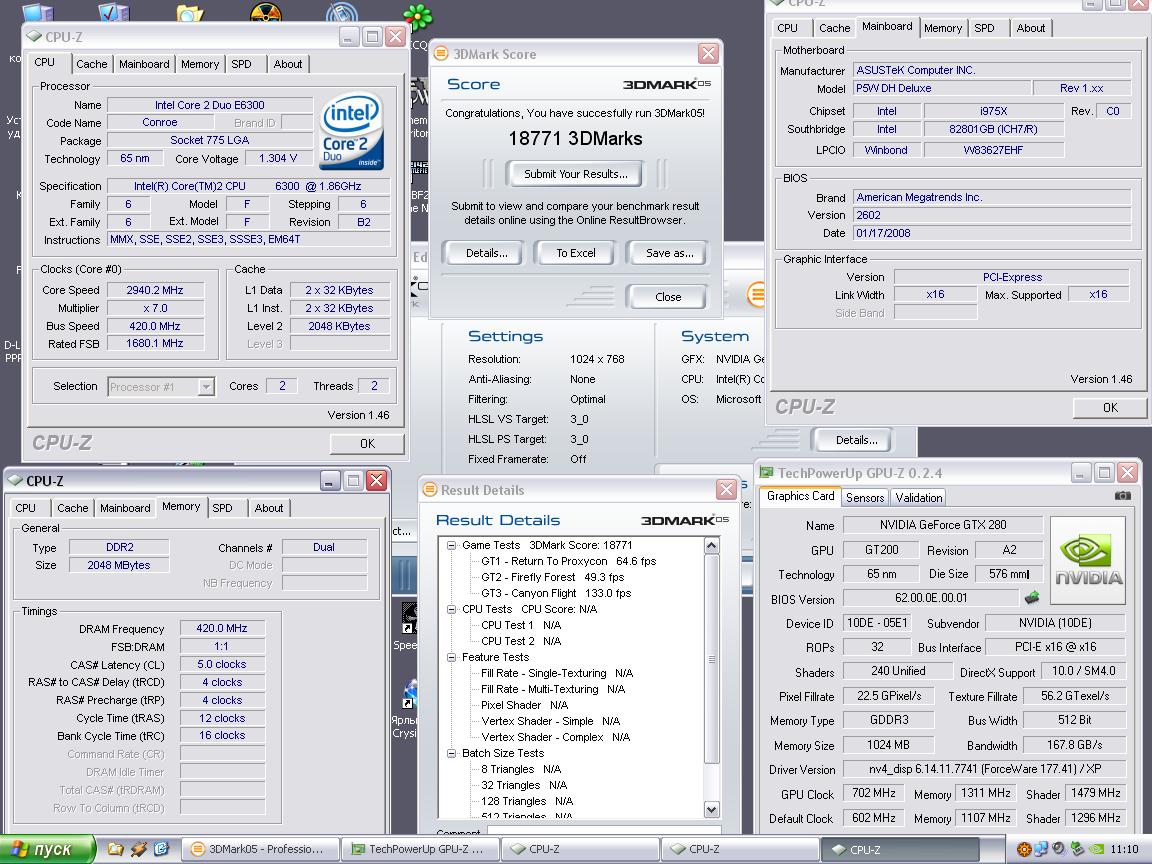Open the quick launch folder icon
Viewport: 1152px width, 864px height.
115,849
